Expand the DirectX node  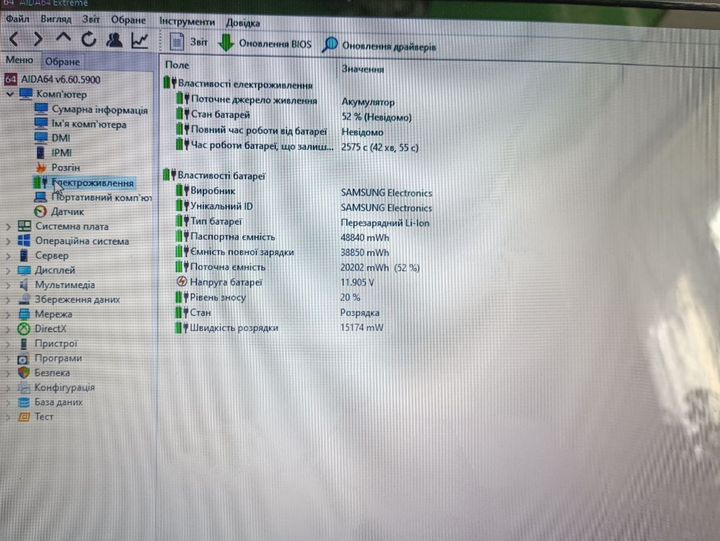tap(8, 329)
